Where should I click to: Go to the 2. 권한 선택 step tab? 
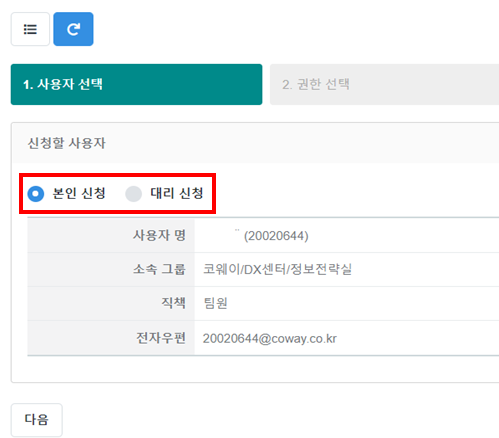384,84
